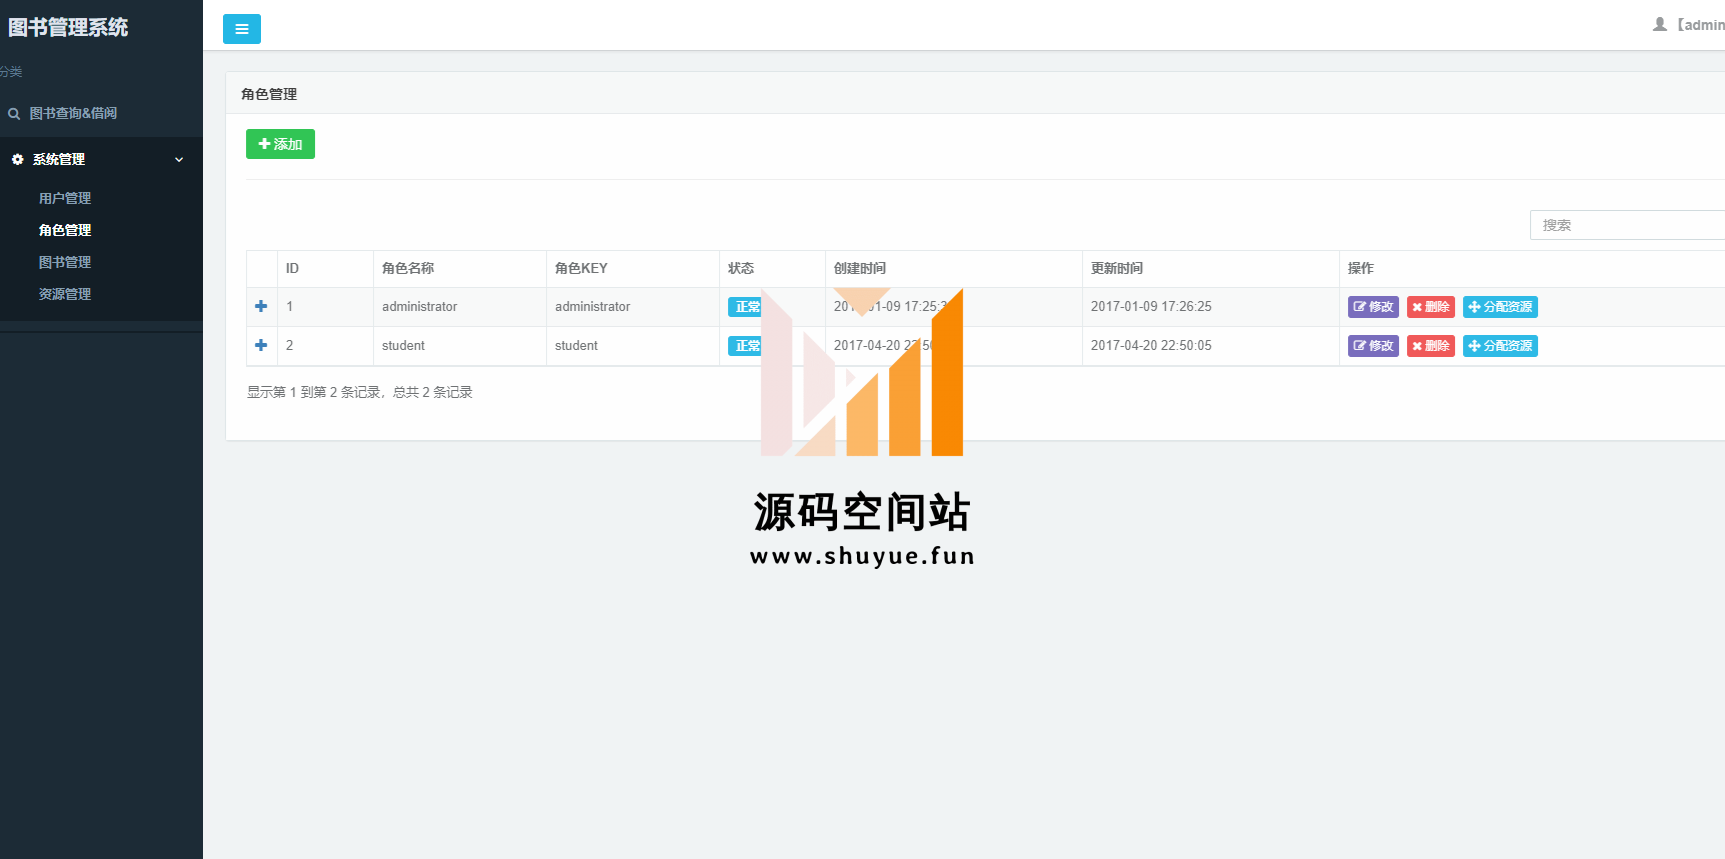The height and width of the screenshot is (859, 1725).
Task: Focus the 搜索 search input field
Action: tap(1626, 225)
